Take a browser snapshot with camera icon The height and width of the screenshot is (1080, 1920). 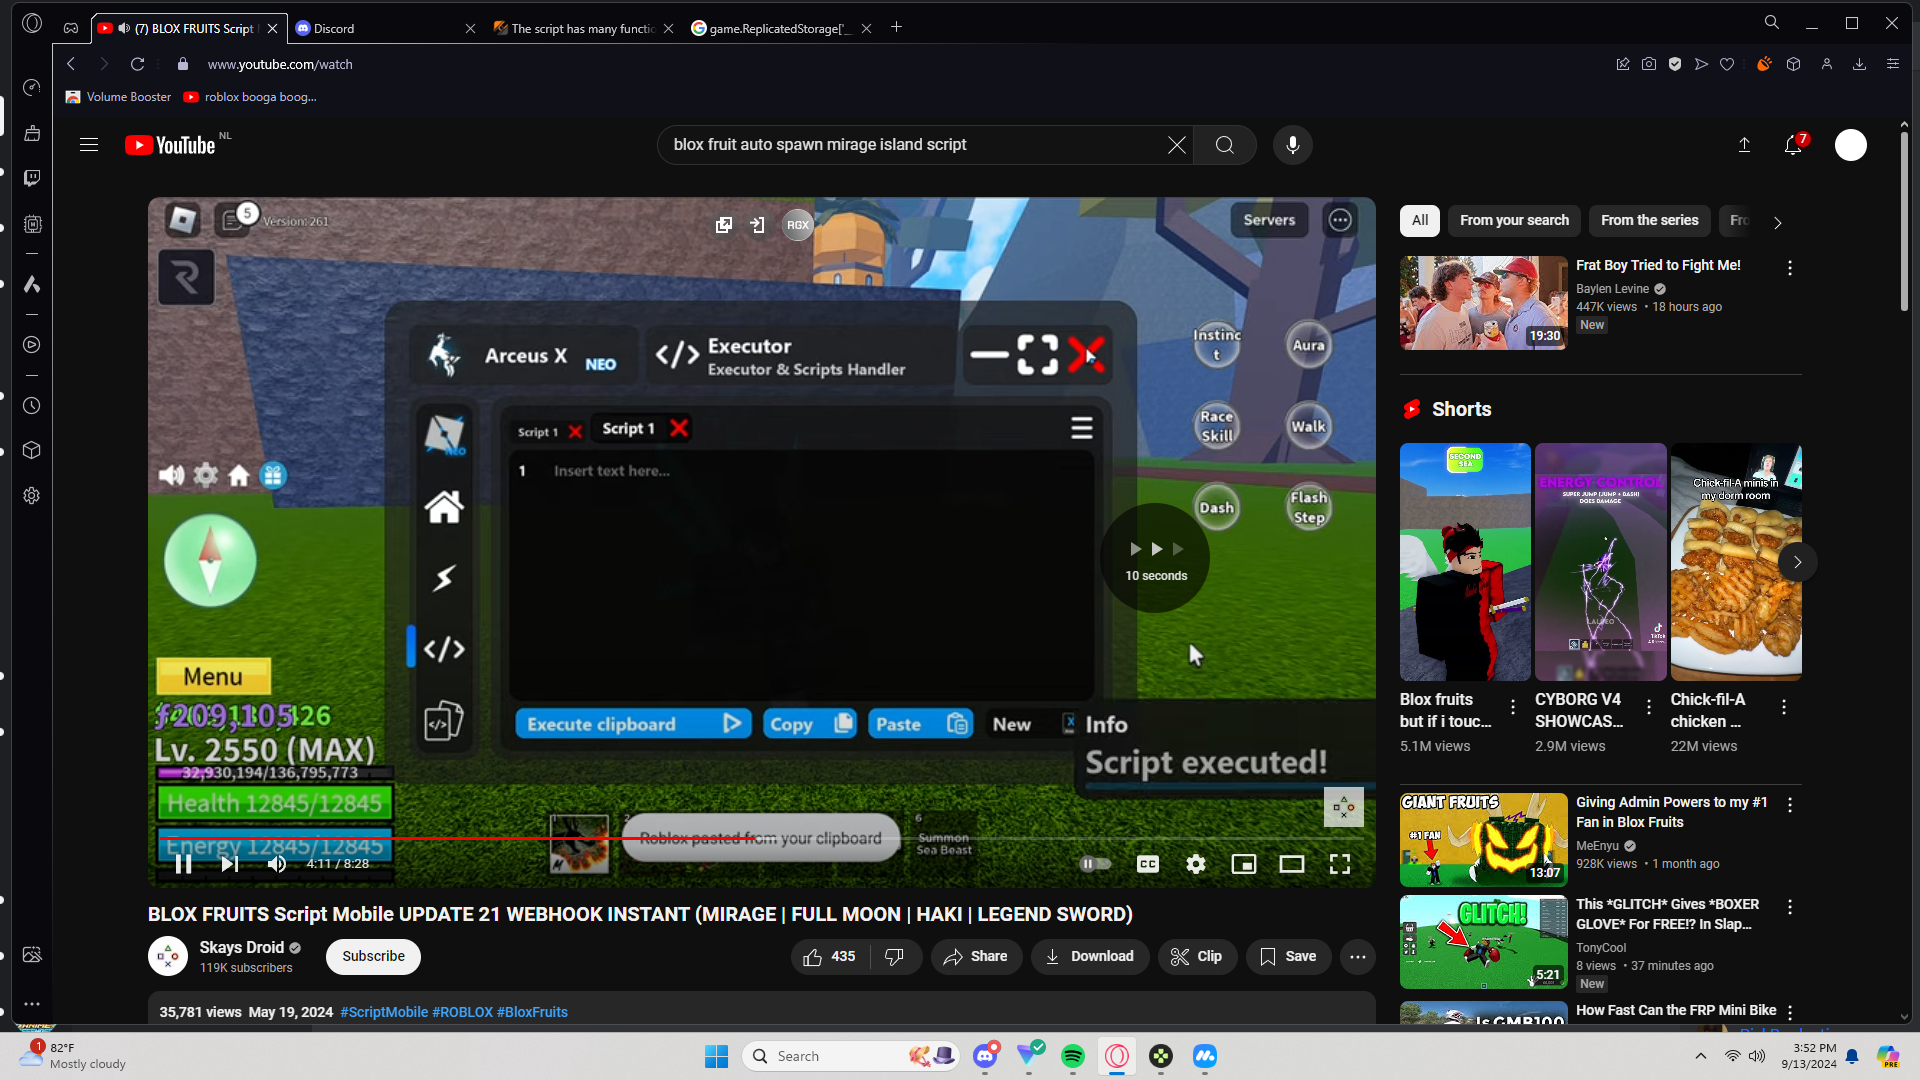1649,64
